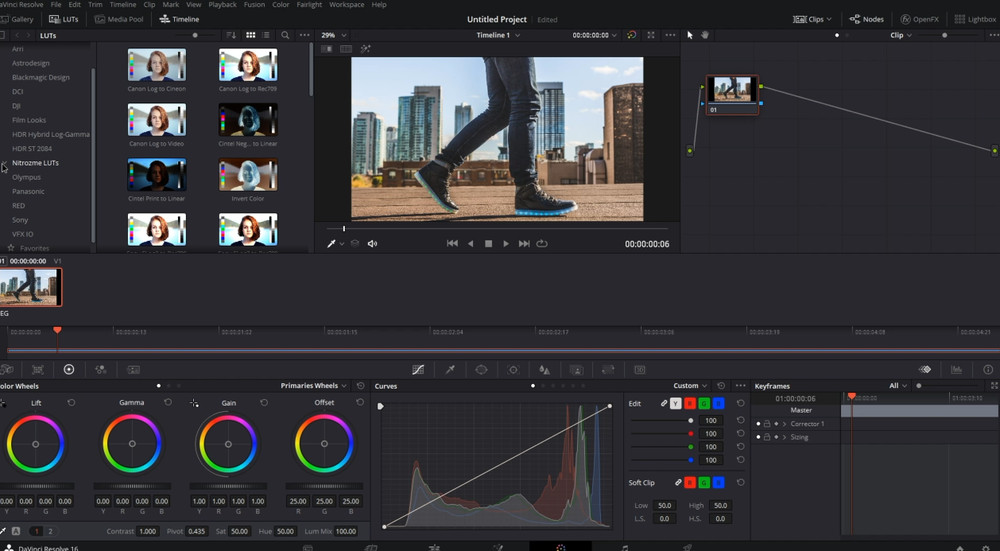Select the Qualifier eyedropper palette icon
Screen dimensions: 1000x551
(x=450, y=369)
